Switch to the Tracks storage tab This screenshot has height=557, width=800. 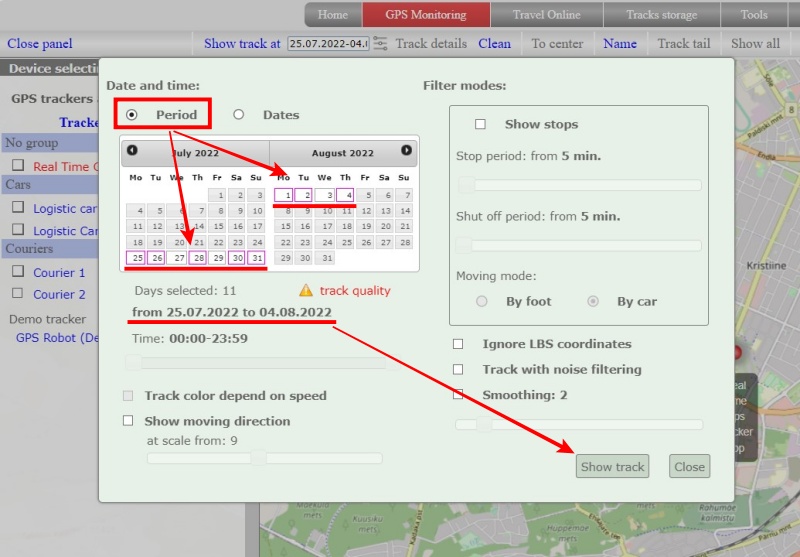[662, 15]
